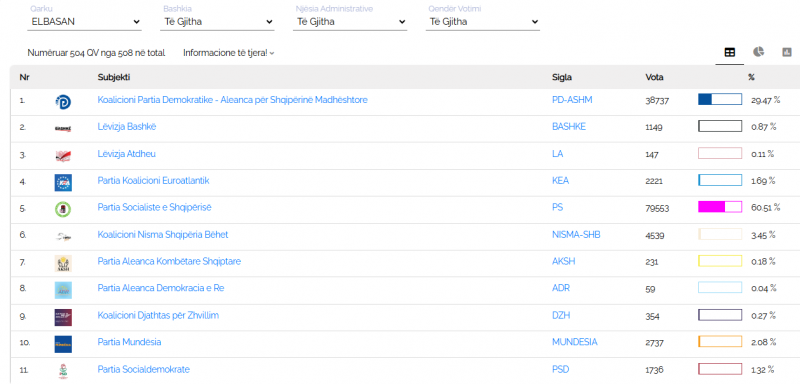Click the magenta PS percentage bar
Screen dimensions: 800x384
[x=720, y=207]
